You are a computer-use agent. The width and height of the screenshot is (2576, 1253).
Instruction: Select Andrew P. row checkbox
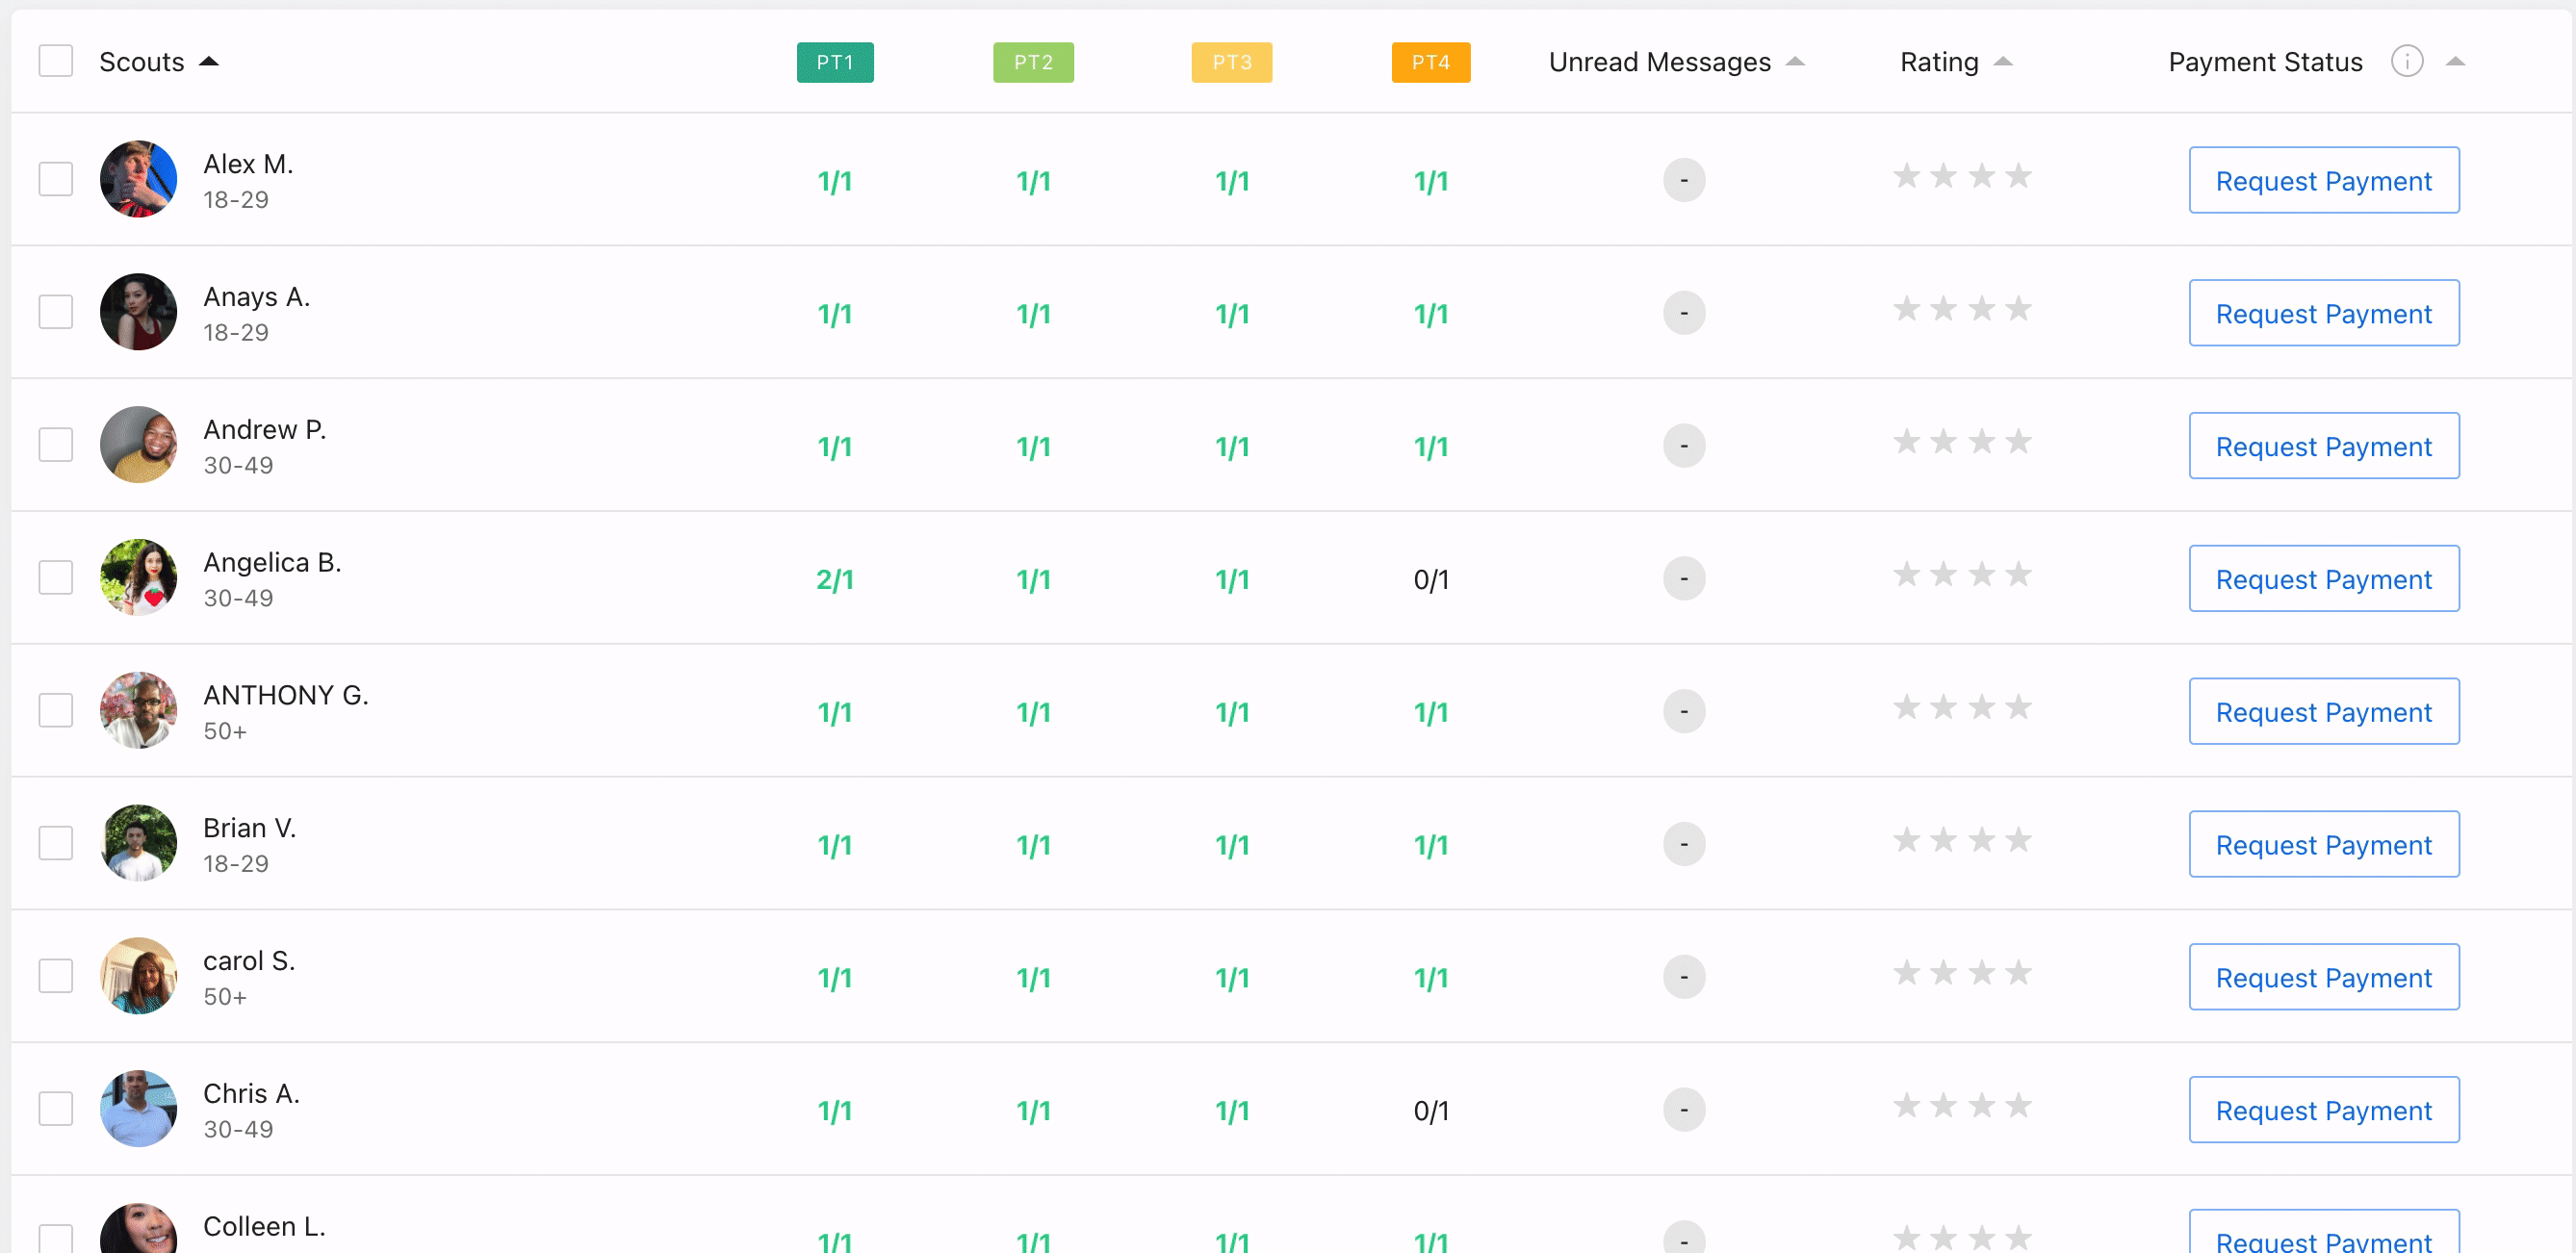tap(56, 445)
